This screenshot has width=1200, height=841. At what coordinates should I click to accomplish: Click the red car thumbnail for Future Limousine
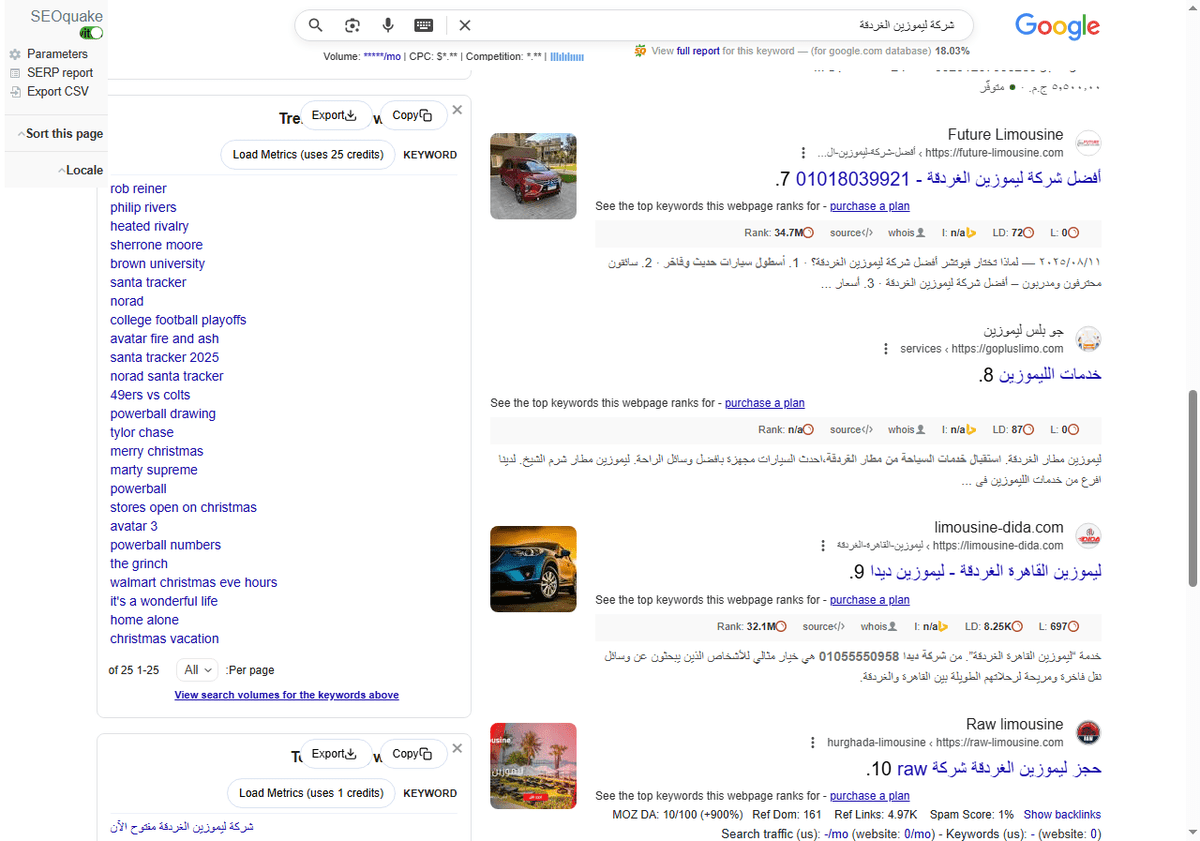(532, 176)
